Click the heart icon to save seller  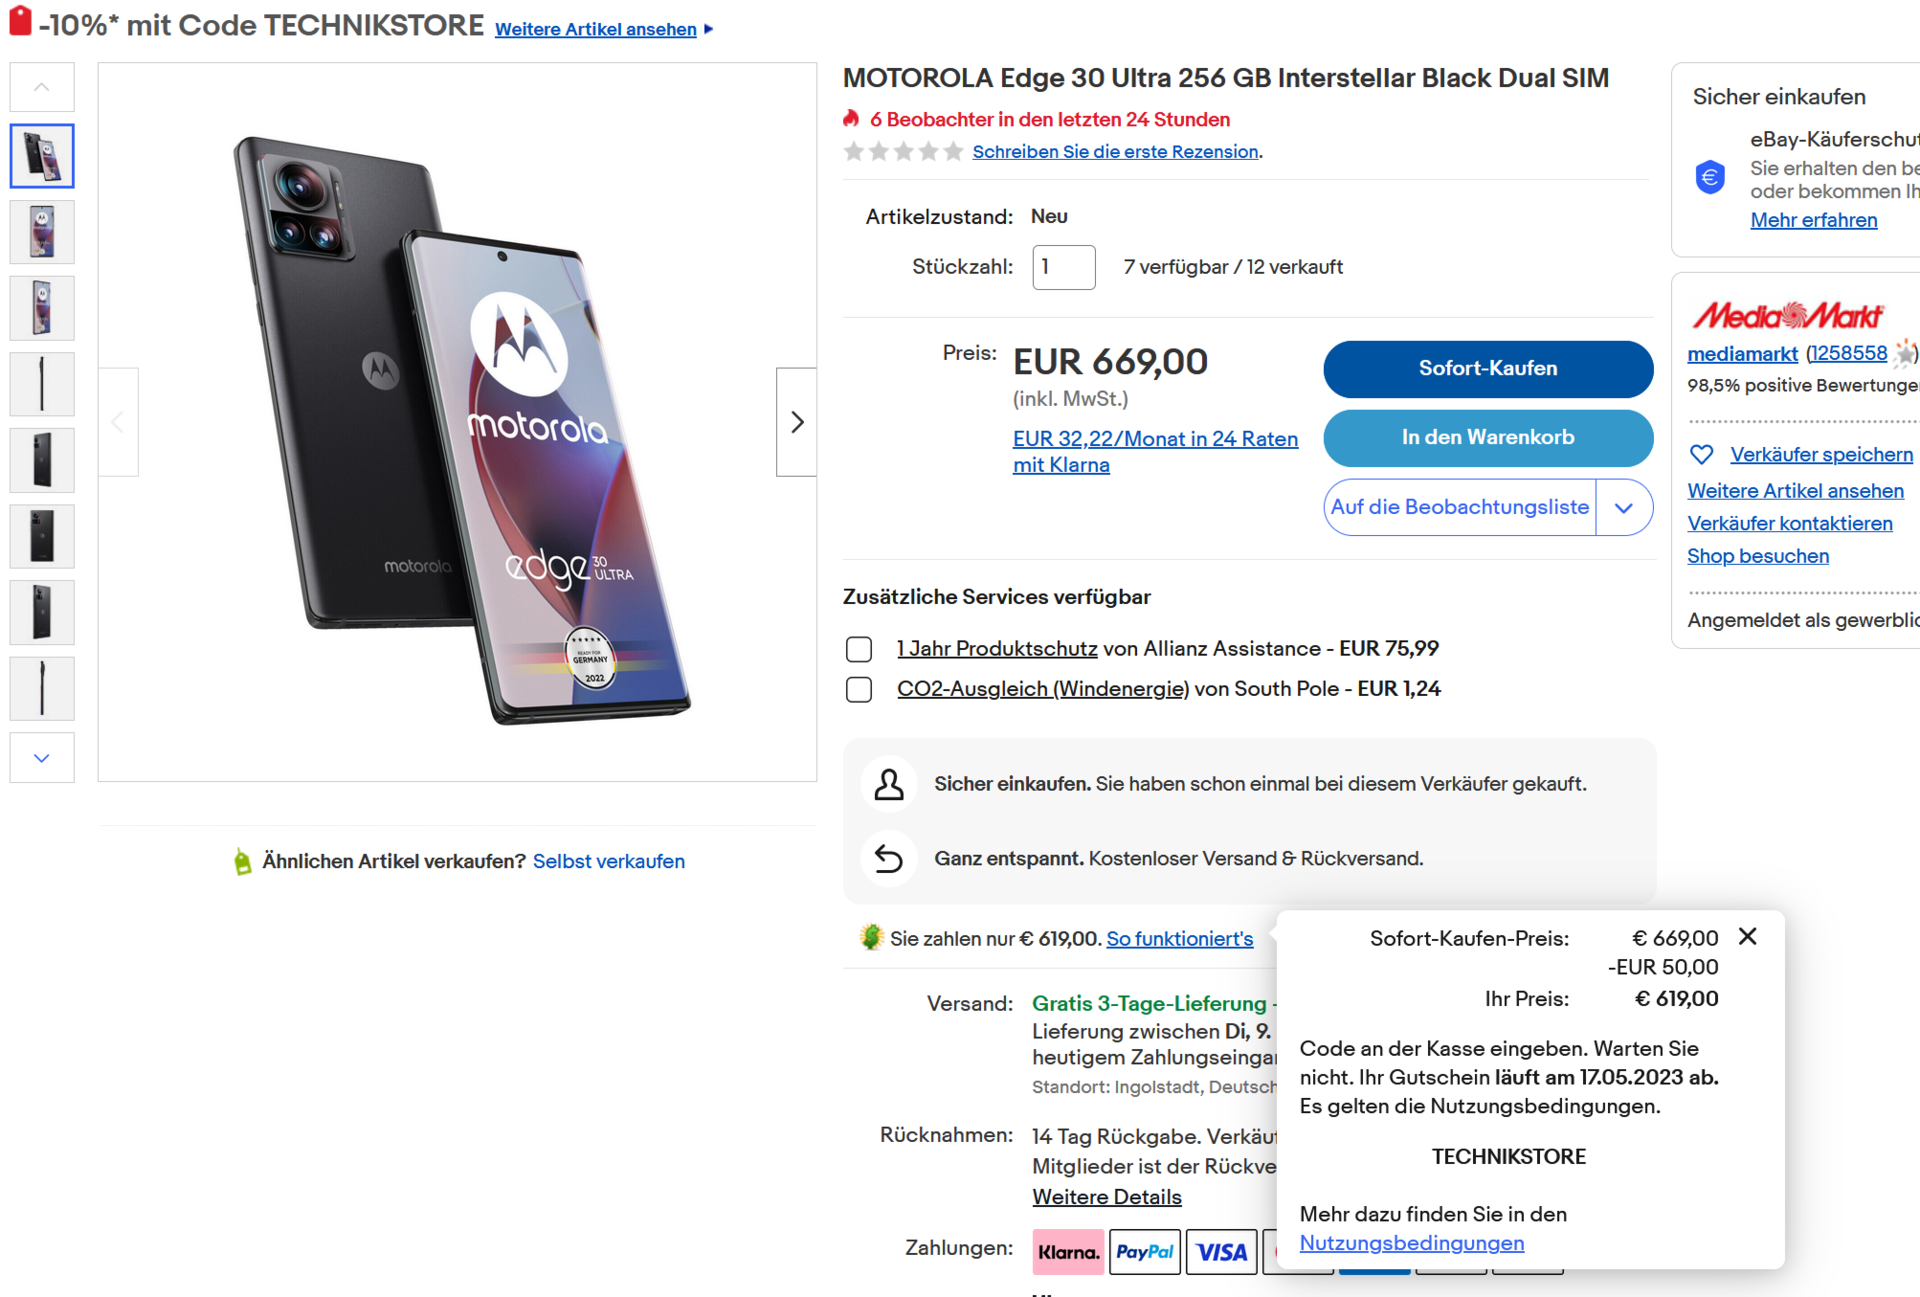click(1701, 454)
